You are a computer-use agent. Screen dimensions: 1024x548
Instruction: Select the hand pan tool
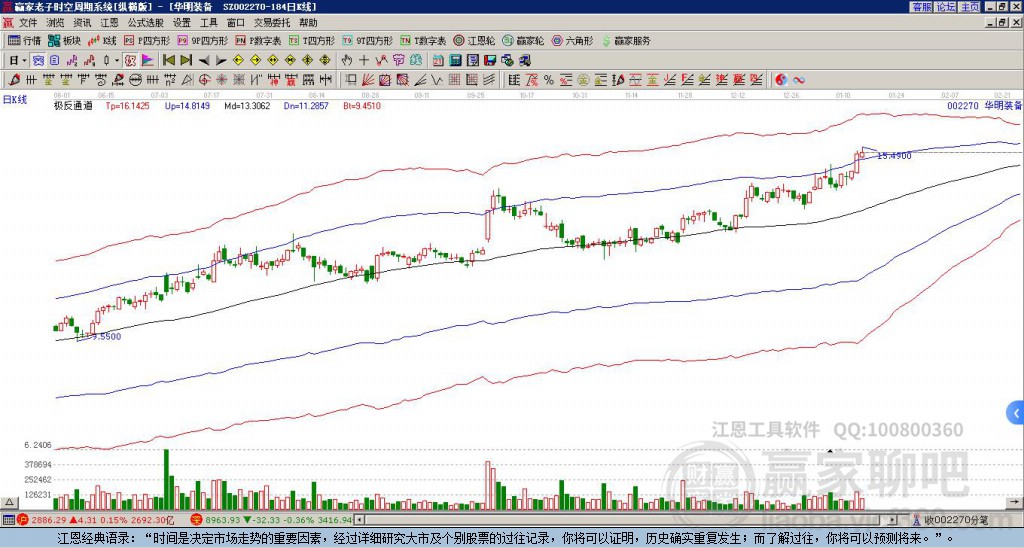346,60
